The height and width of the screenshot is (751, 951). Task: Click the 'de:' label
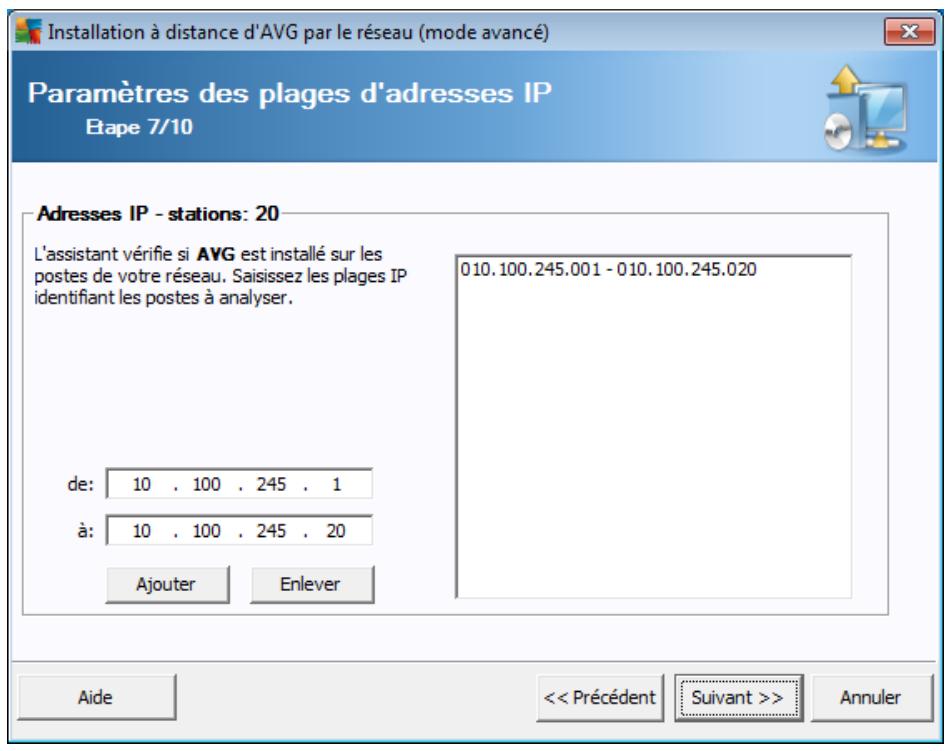81,484
